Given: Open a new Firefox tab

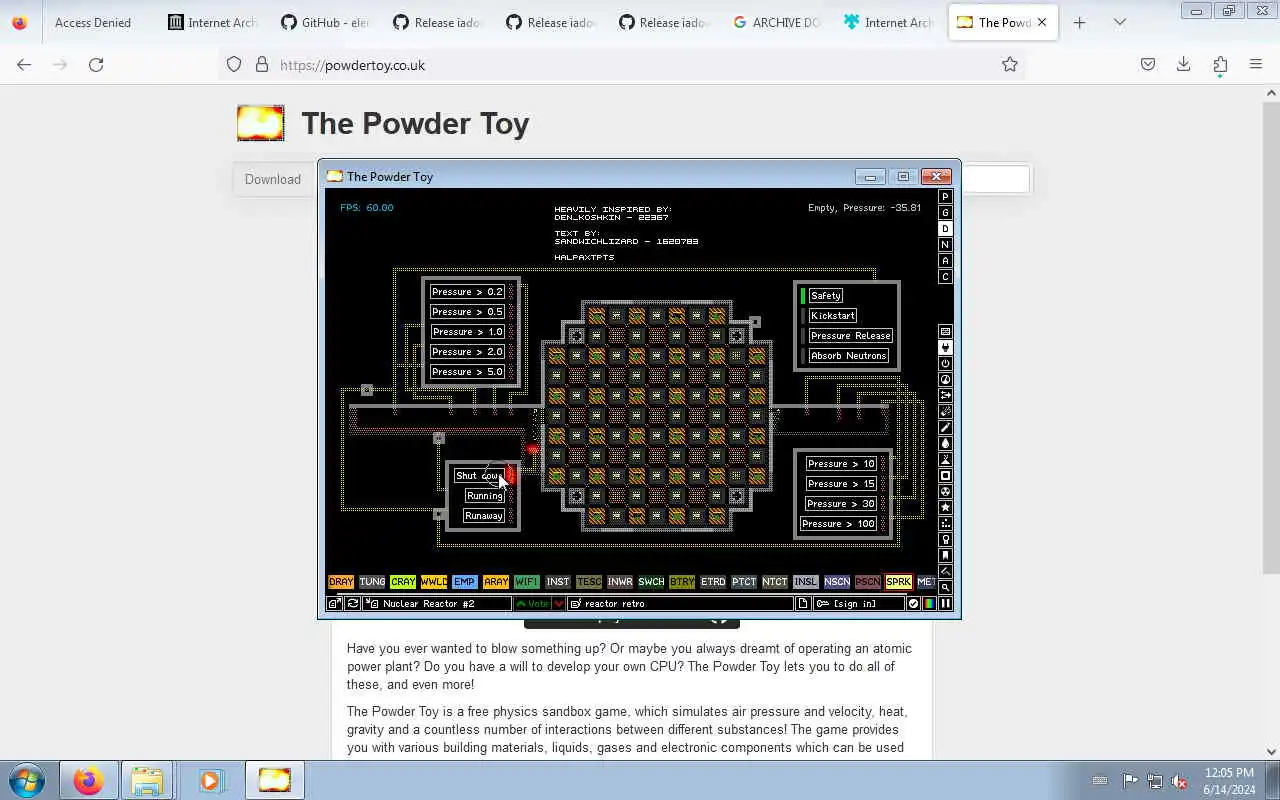Looking at the screenshot, I should (x=1079, y=22).
